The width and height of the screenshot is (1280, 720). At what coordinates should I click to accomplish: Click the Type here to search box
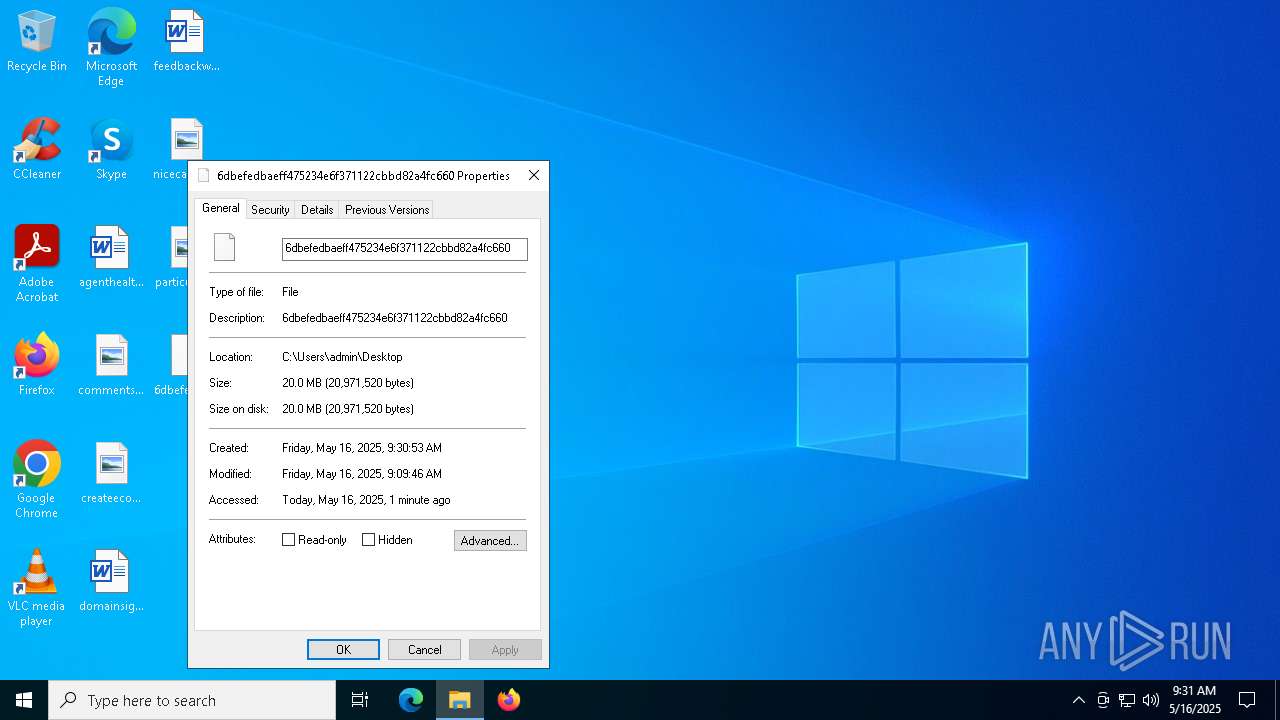192,700
